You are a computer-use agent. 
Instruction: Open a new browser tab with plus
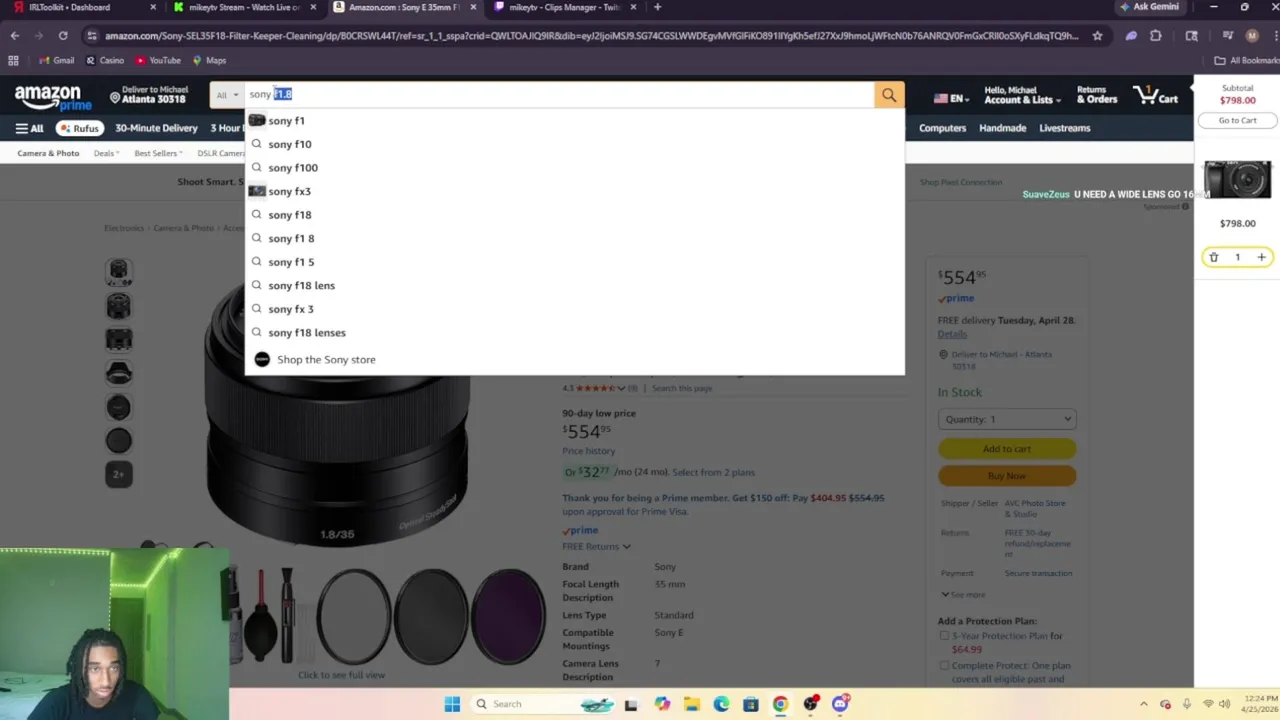pyautogui.click(x=657, y=7)
